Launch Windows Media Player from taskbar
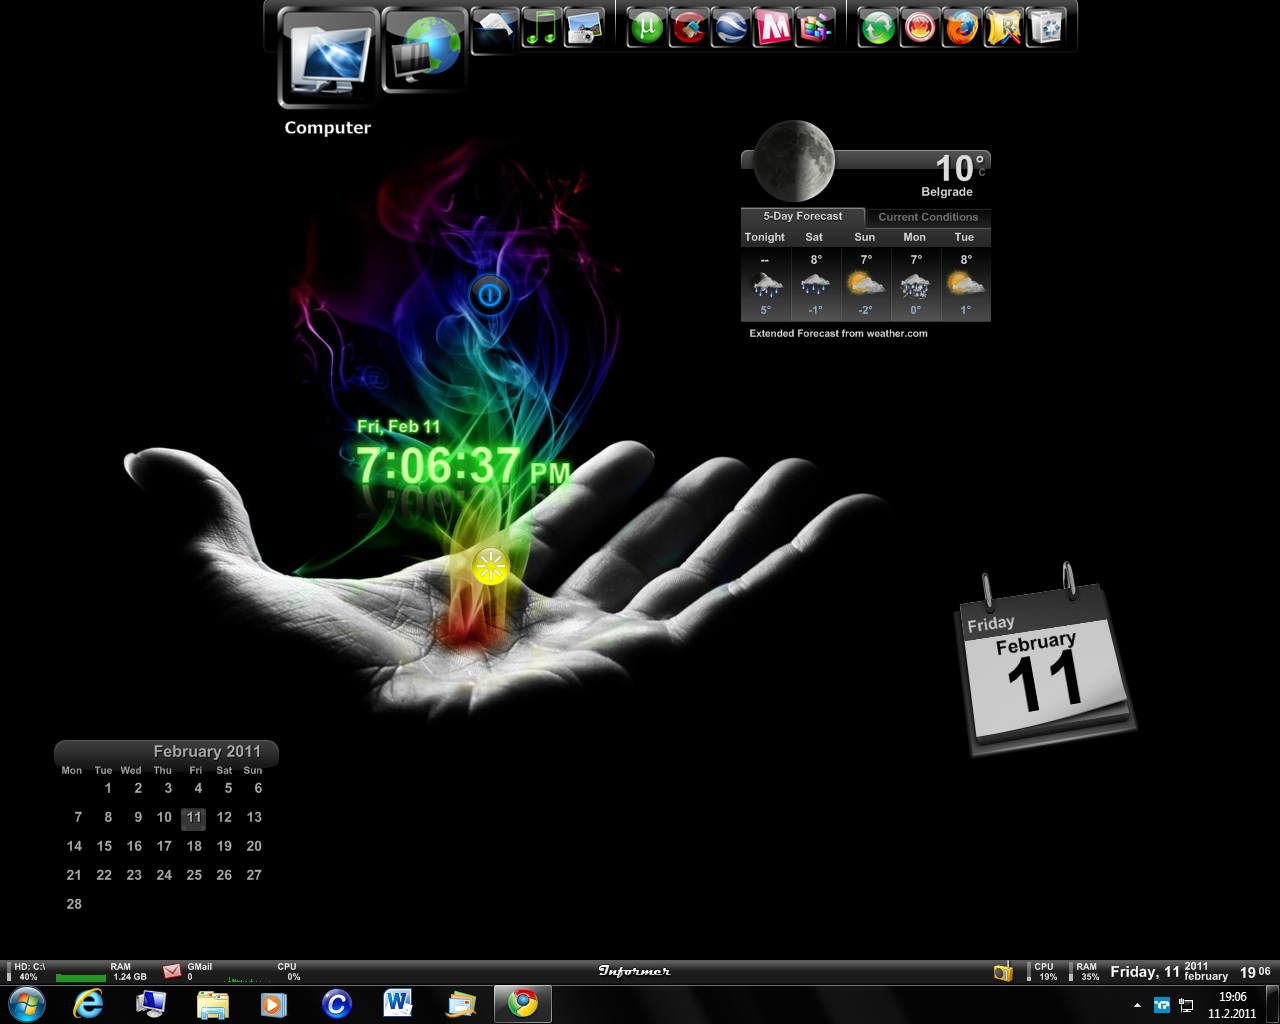 [274, 1004]
